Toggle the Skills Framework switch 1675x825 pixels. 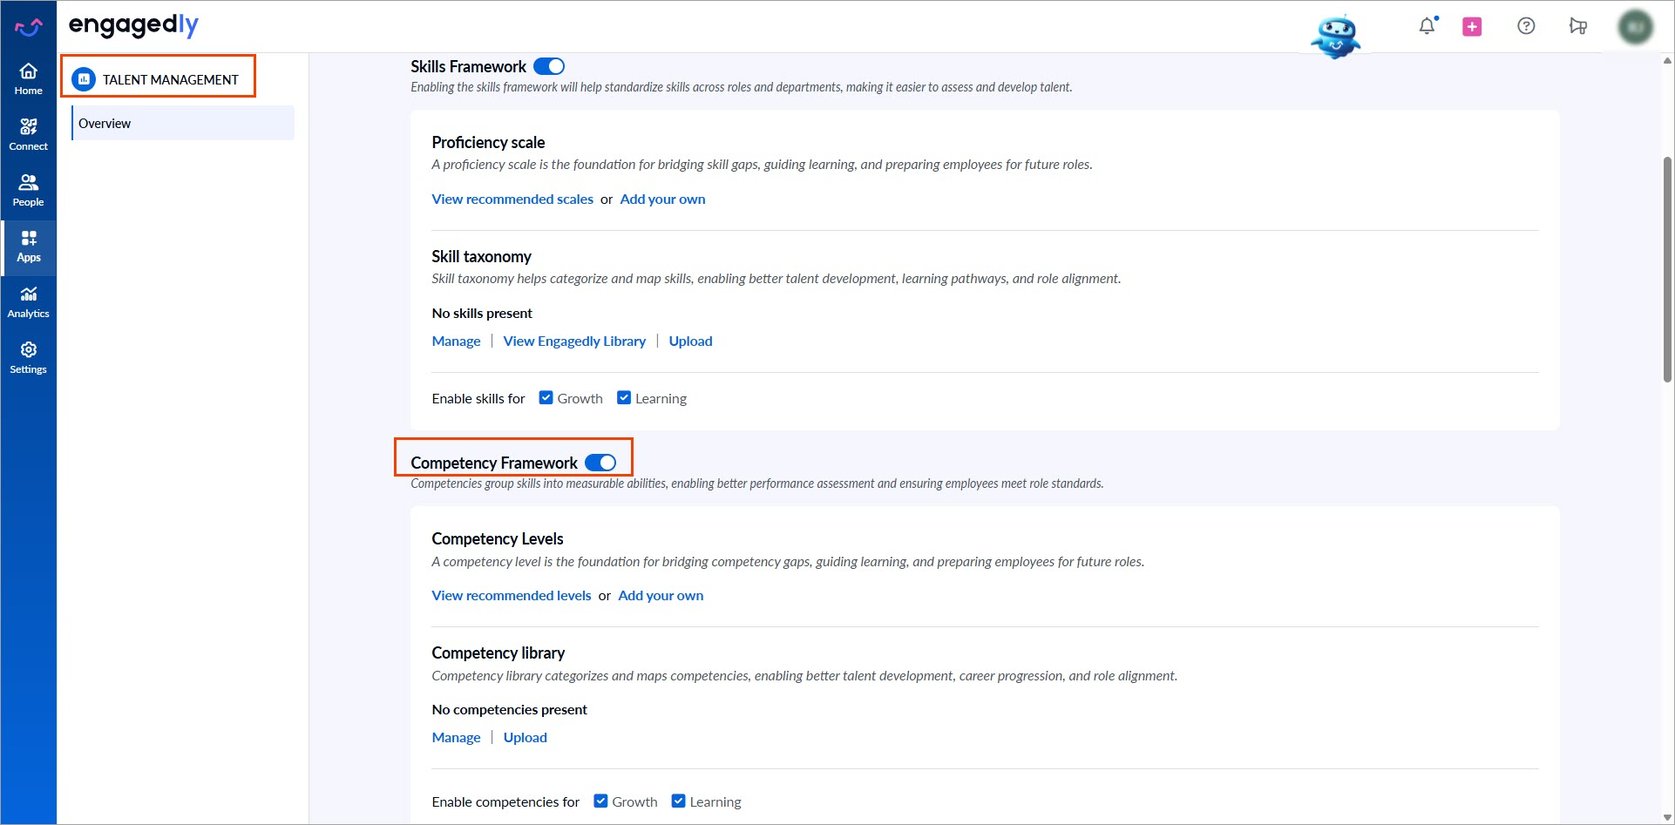(x=549, y=66)
